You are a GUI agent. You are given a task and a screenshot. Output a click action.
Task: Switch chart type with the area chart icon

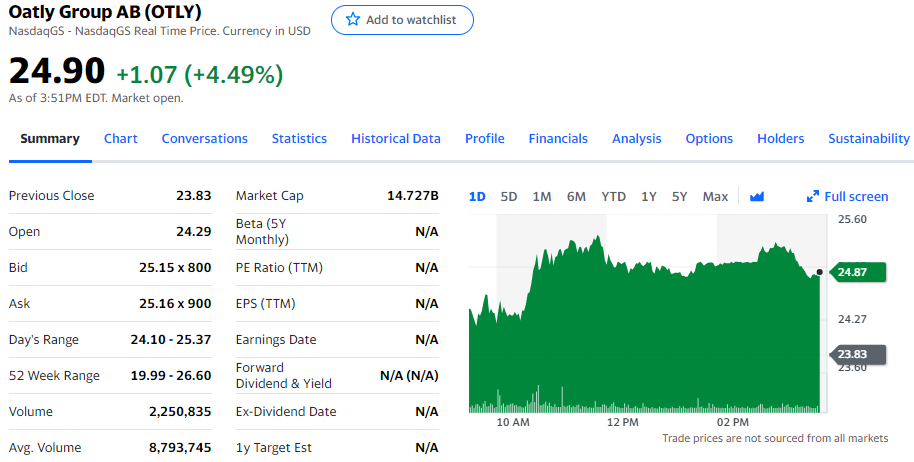[x=757, y=196]
